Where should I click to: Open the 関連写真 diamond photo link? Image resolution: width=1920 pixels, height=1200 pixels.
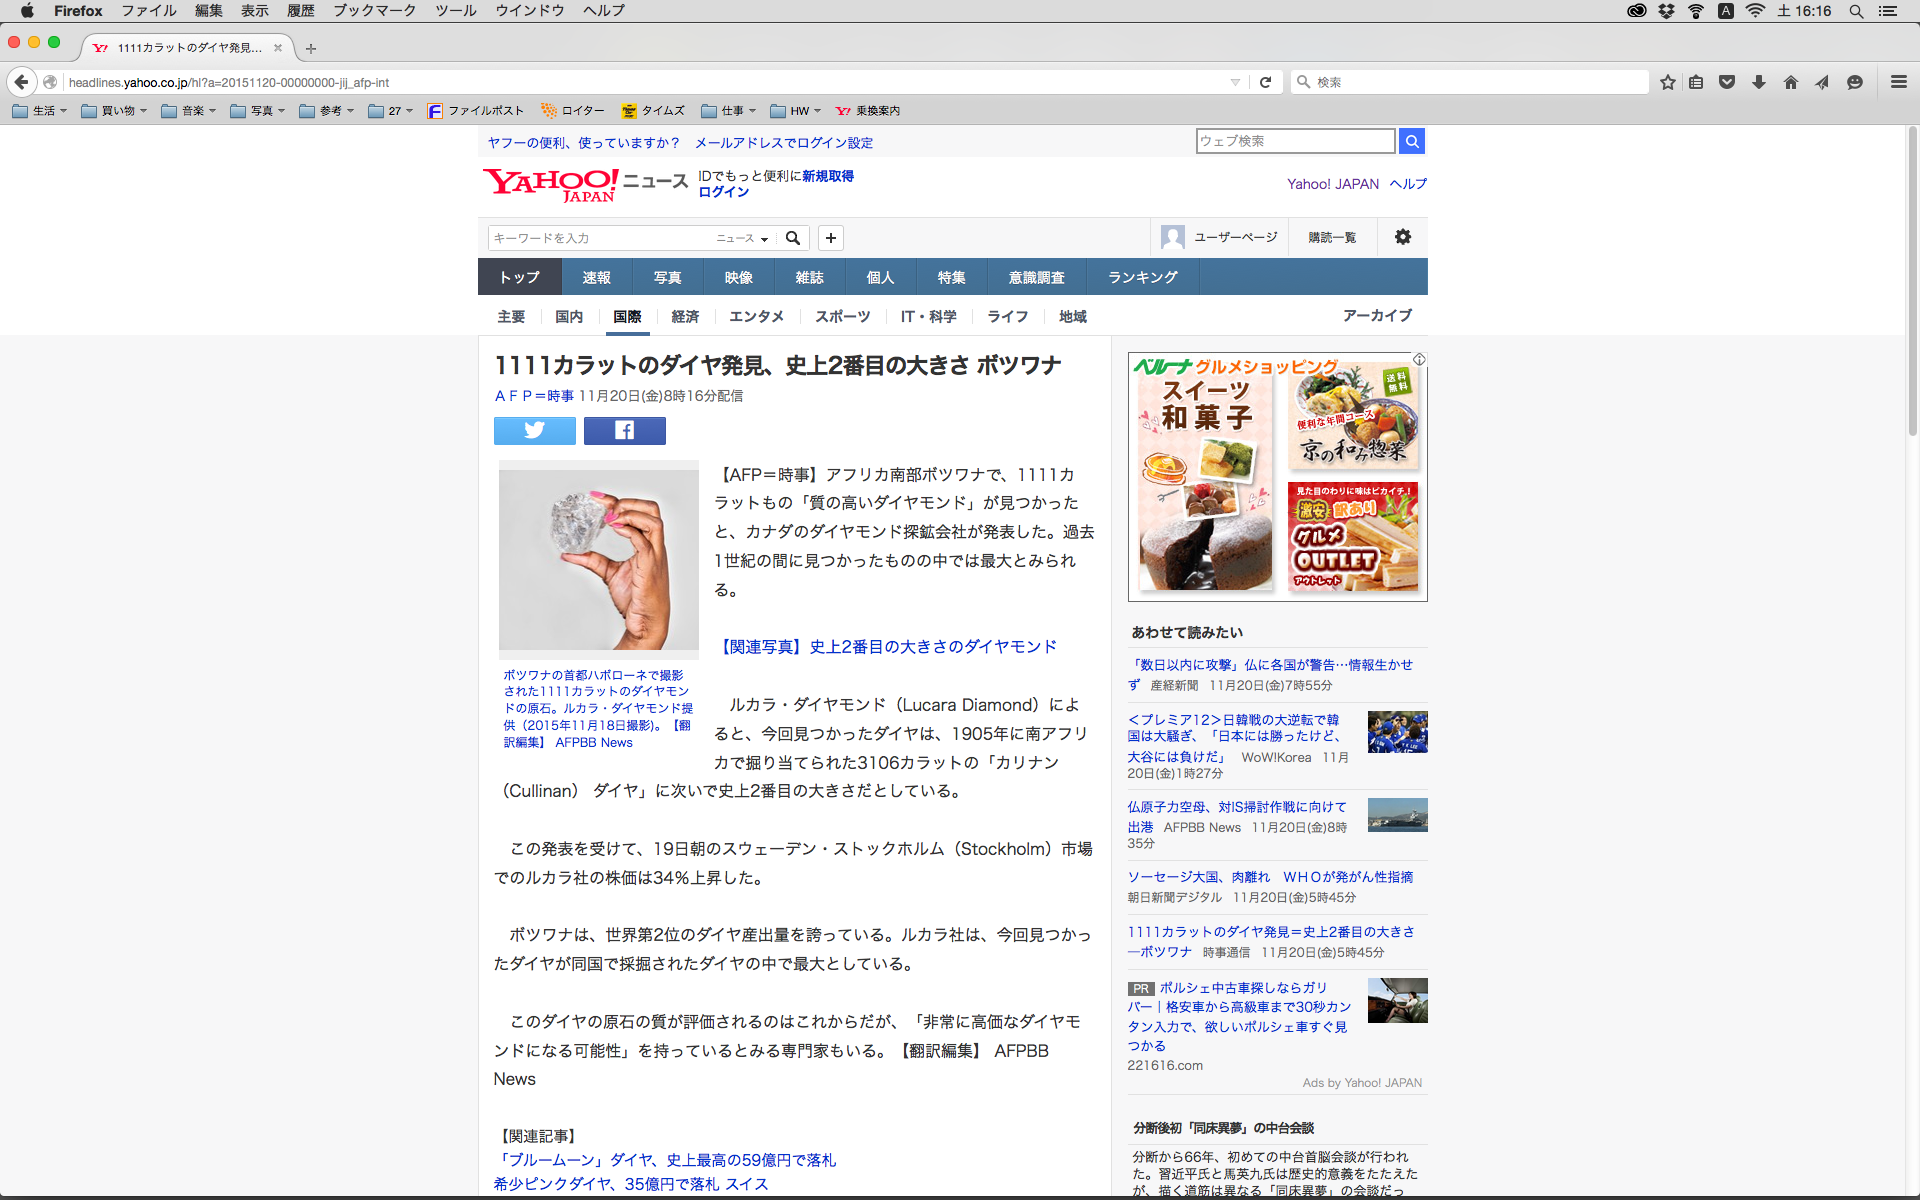(x=889, y=647)
